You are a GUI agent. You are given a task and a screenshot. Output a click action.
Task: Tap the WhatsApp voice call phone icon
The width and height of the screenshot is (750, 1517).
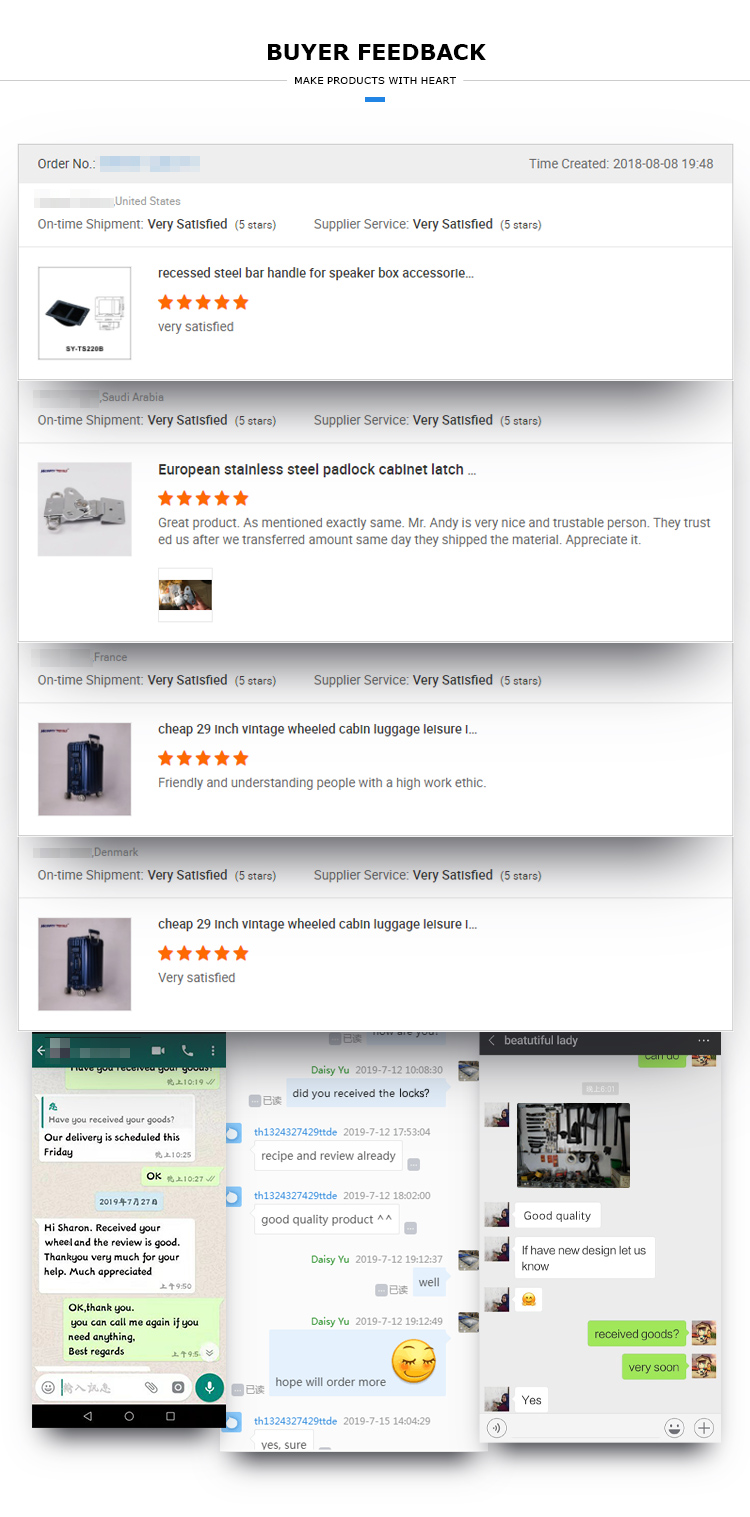(187, 1051)
